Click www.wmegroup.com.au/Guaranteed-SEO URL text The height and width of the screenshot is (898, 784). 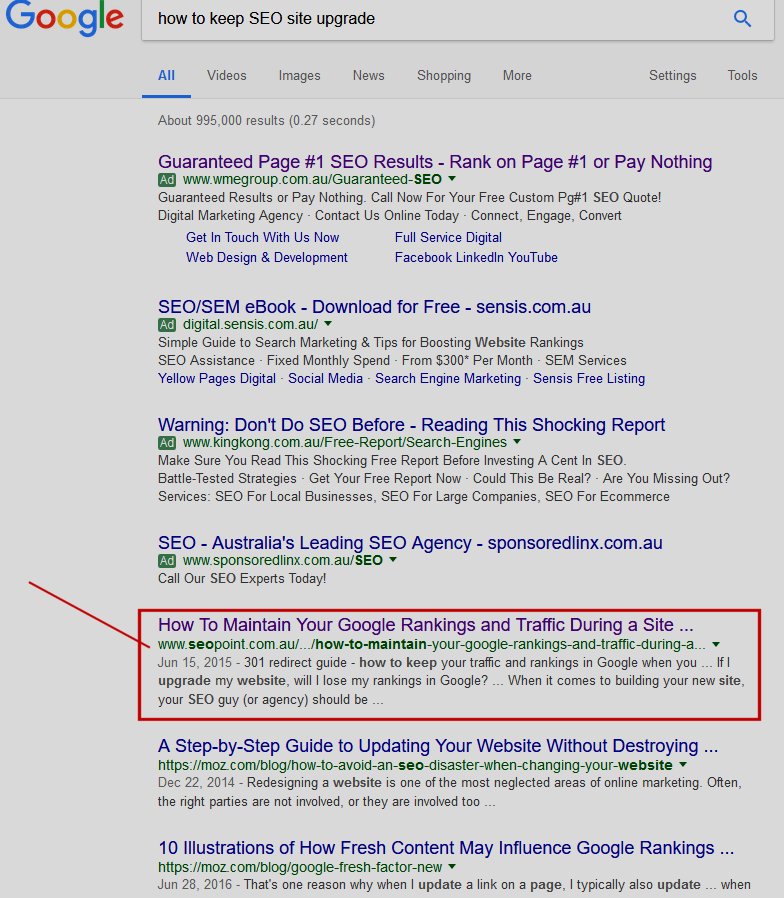tap(312, 179)
